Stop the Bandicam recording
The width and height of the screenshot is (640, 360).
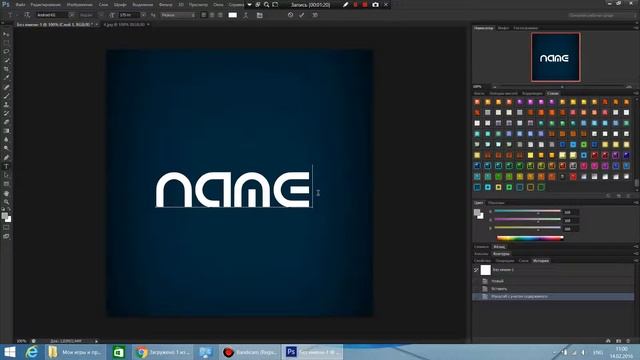click(x=365, y=4)
